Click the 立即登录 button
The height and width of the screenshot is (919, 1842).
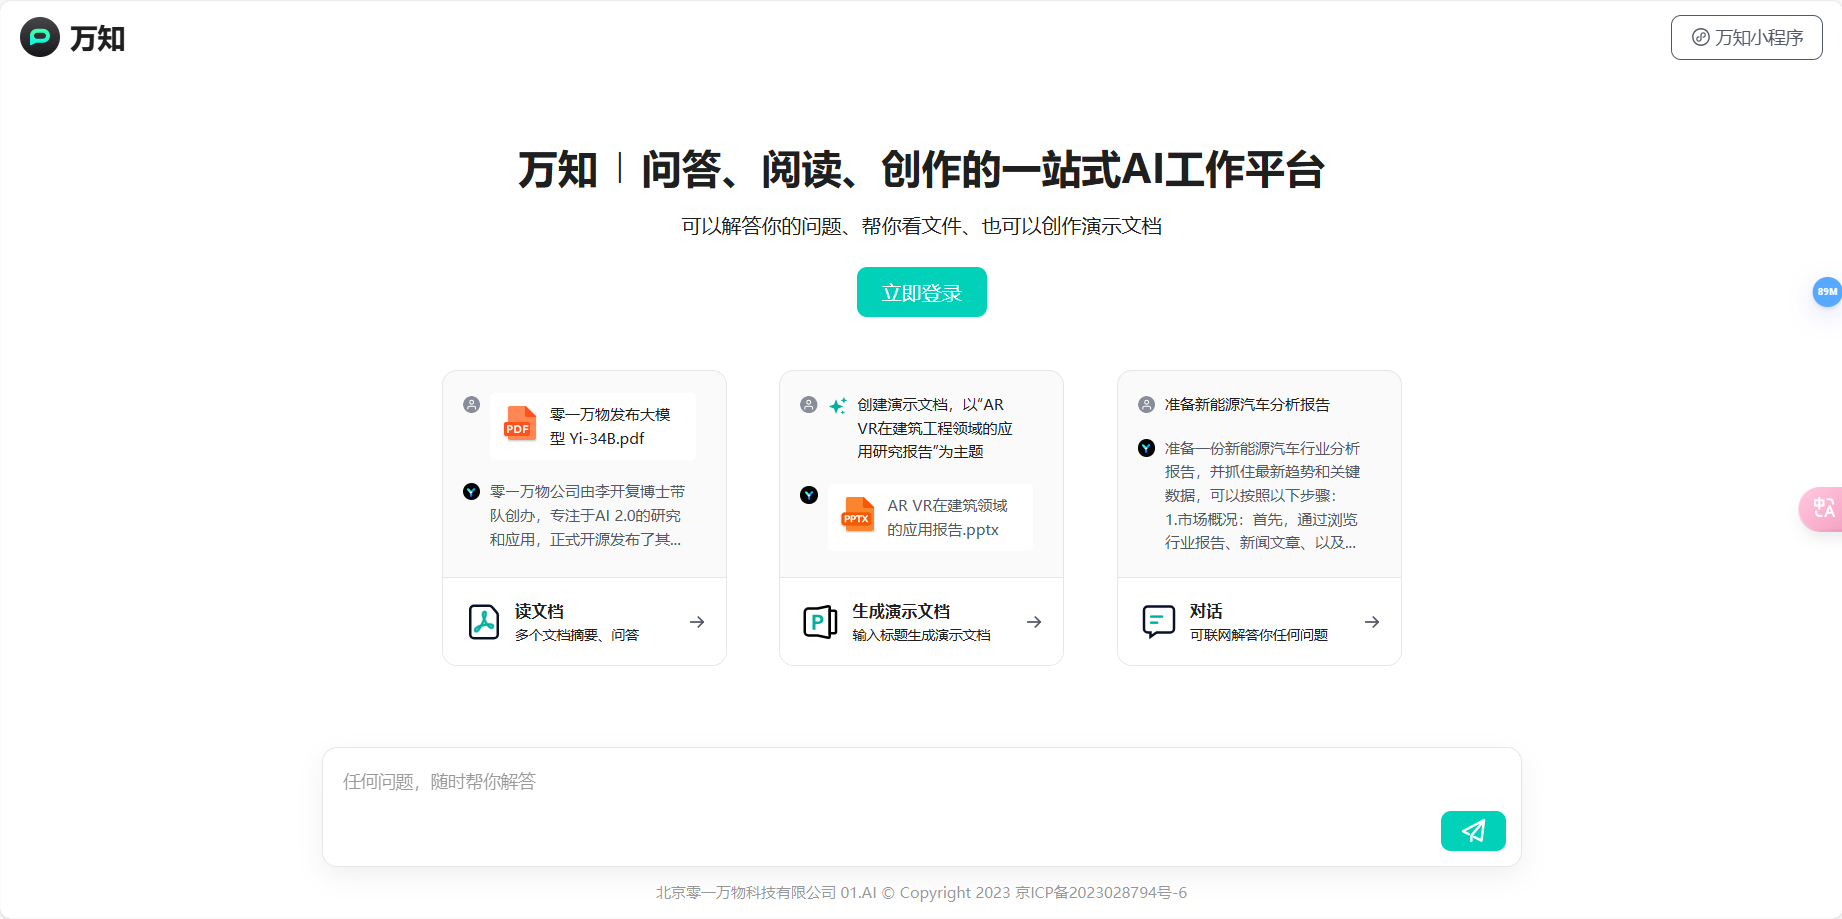(921, 292)
